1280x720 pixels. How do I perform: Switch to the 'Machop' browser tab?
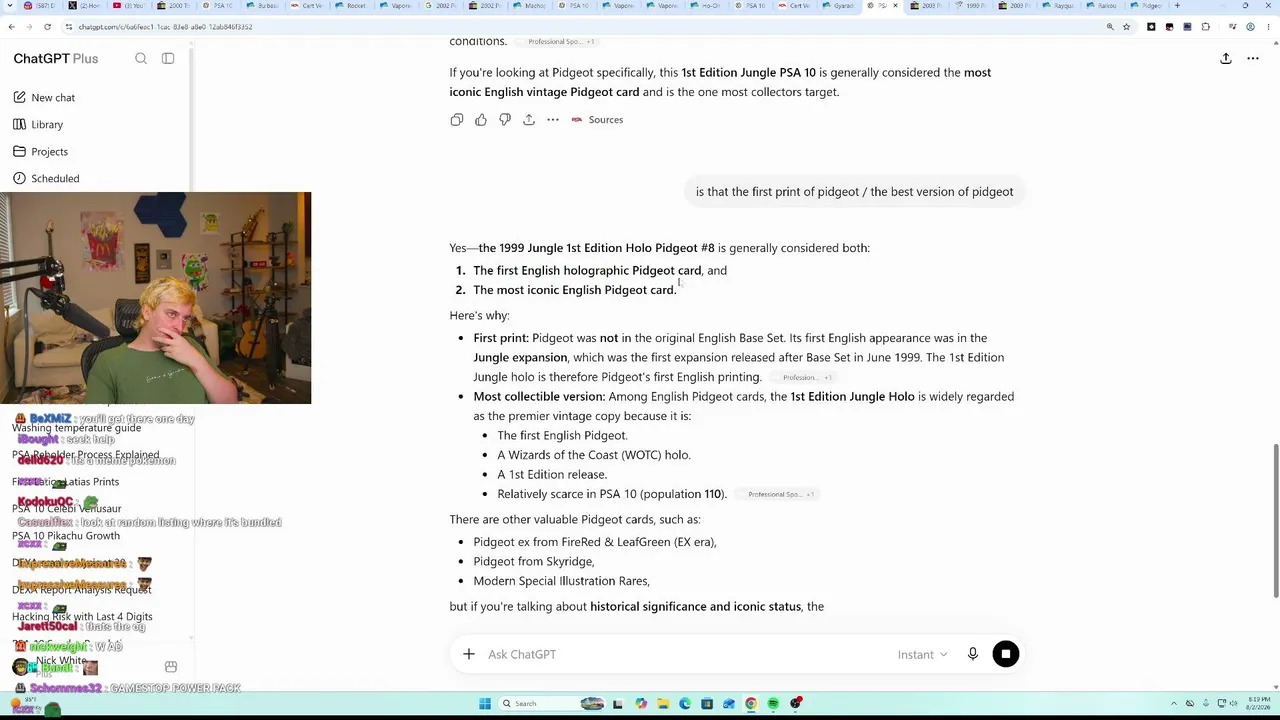[x=528, y=6]
